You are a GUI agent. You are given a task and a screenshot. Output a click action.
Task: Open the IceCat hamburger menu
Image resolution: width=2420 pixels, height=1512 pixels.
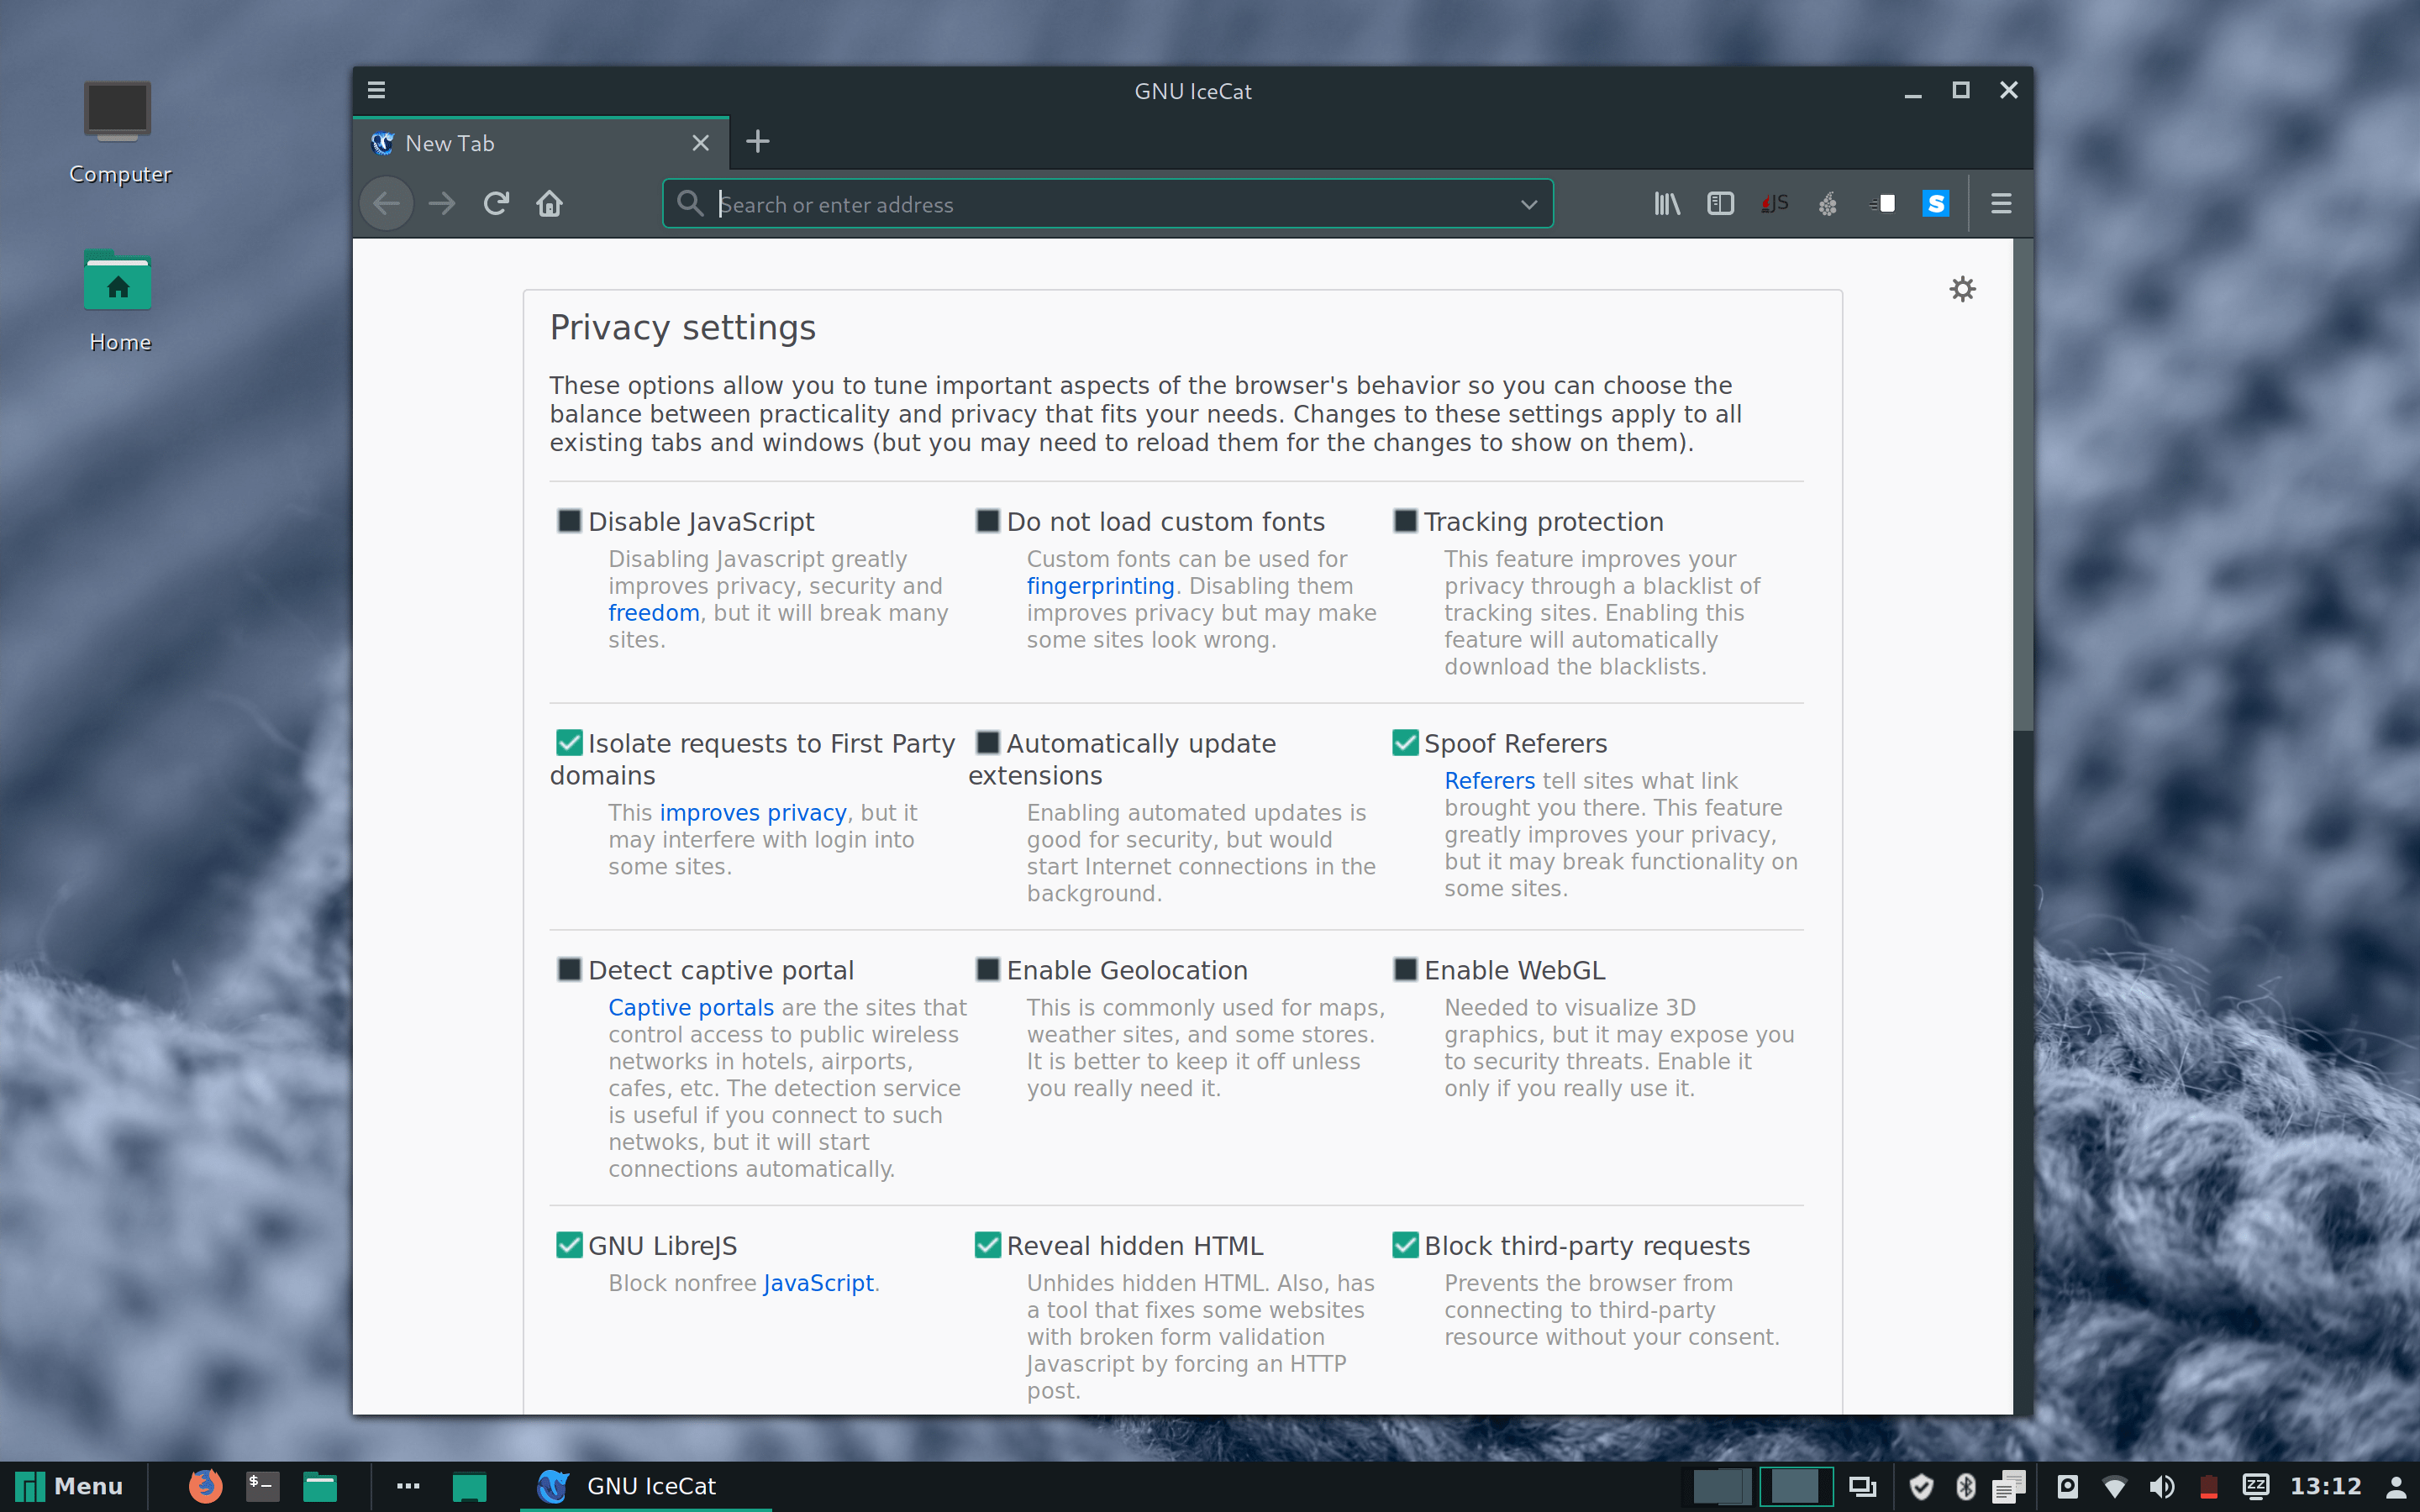[2001, 204]
